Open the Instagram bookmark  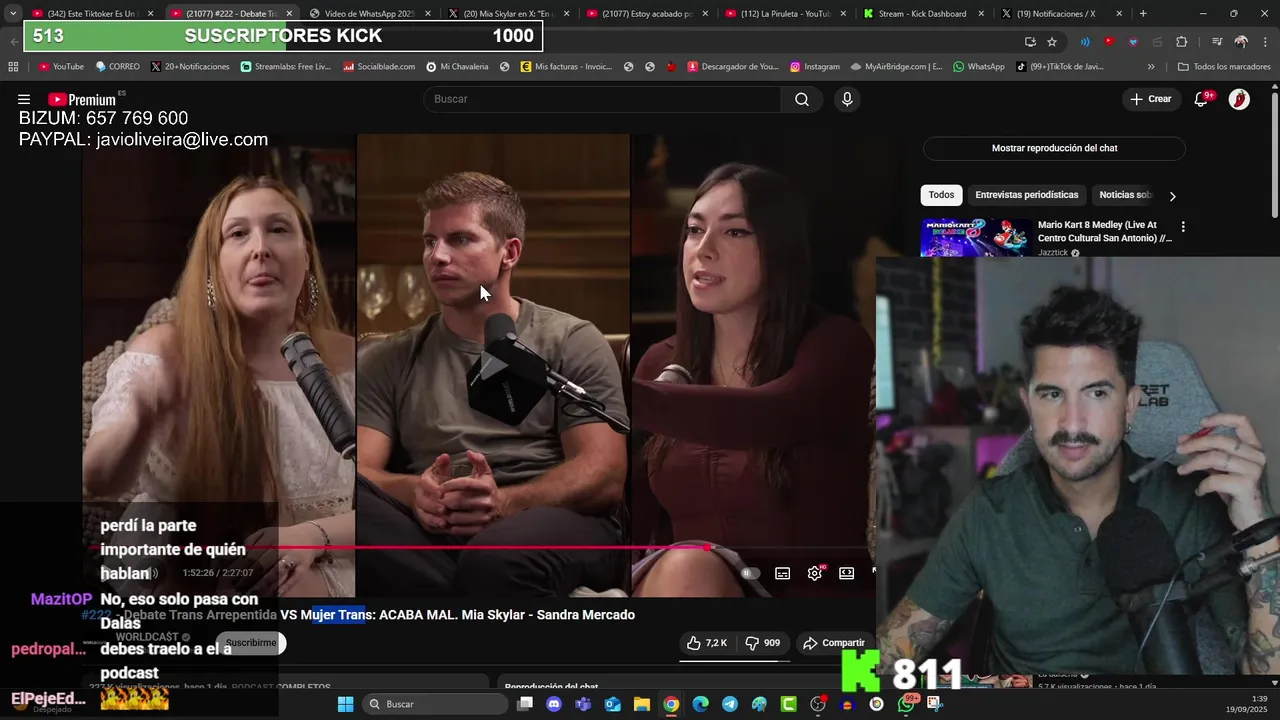point(815,67)
